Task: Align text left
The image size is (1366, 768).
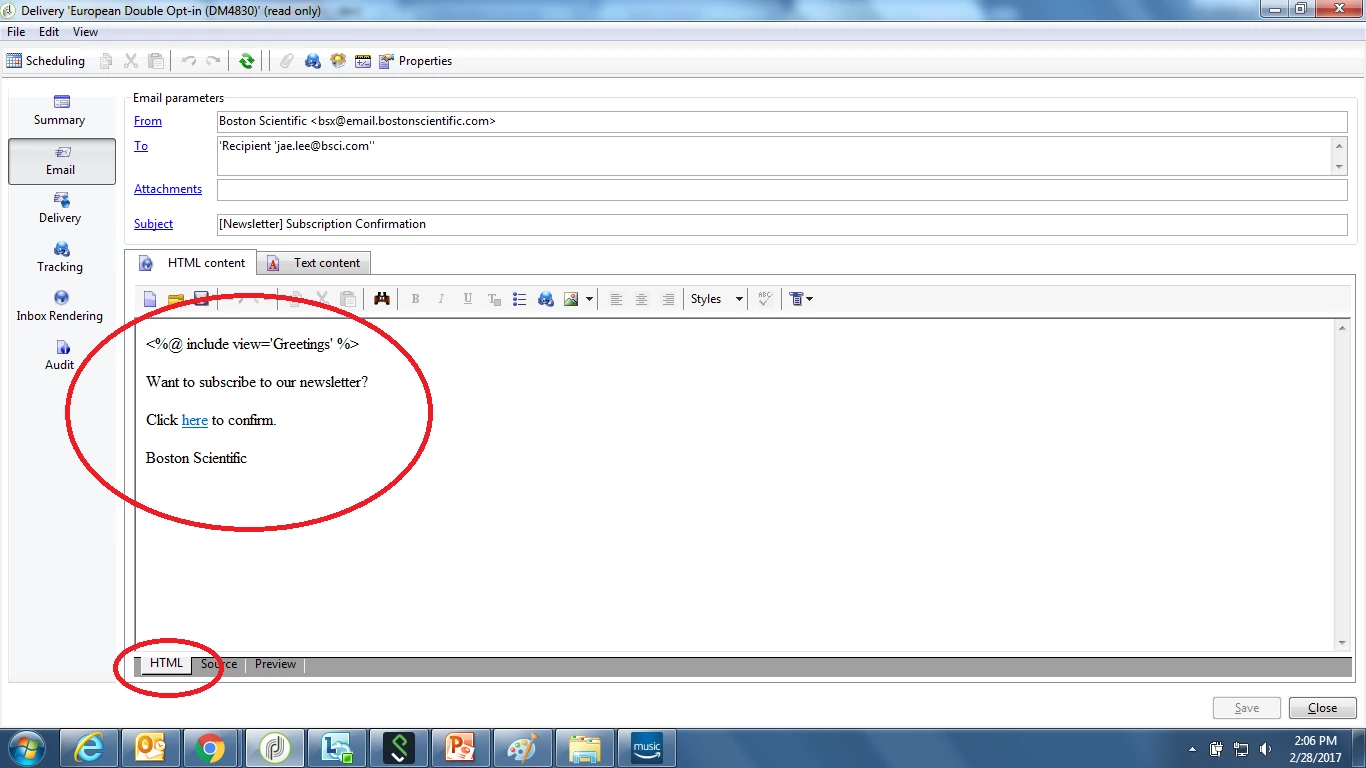Action: (x=616, y=299)
